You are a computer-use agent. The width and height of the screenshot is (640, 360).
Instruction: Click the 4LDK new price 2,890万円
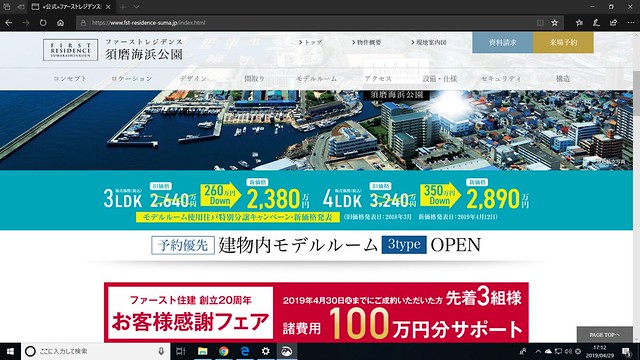coord(498,199)
